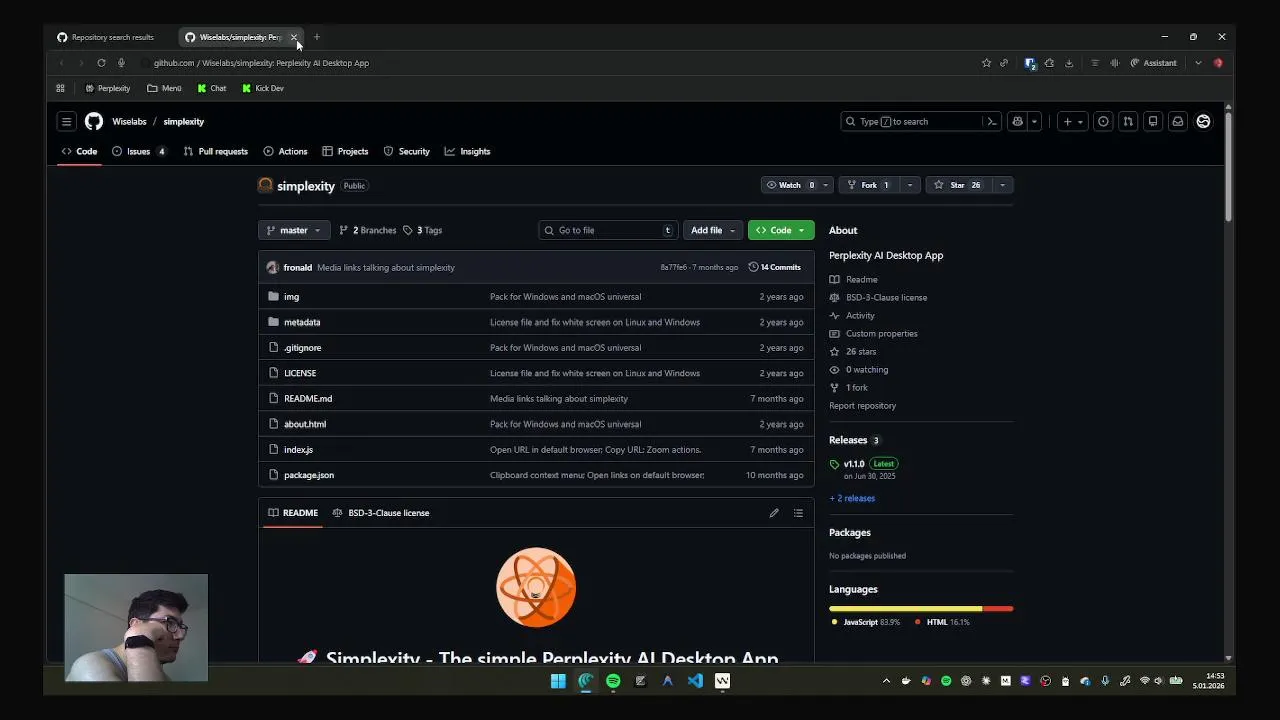This screenshot has height=720, width=1280.
Task: Focus the Go to file input
Action: pos(608,230)
